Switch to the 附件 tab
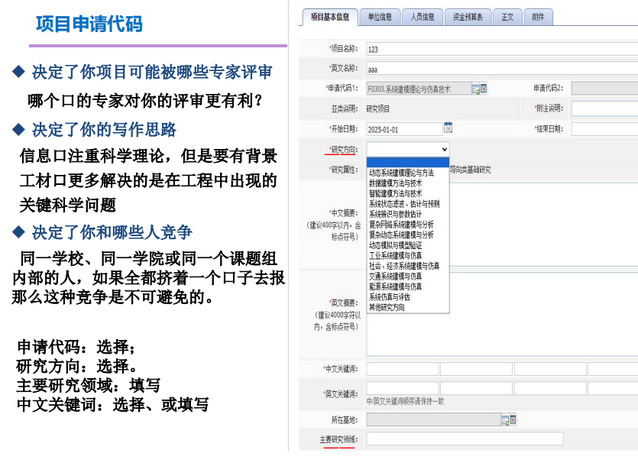 pos(538,17)
